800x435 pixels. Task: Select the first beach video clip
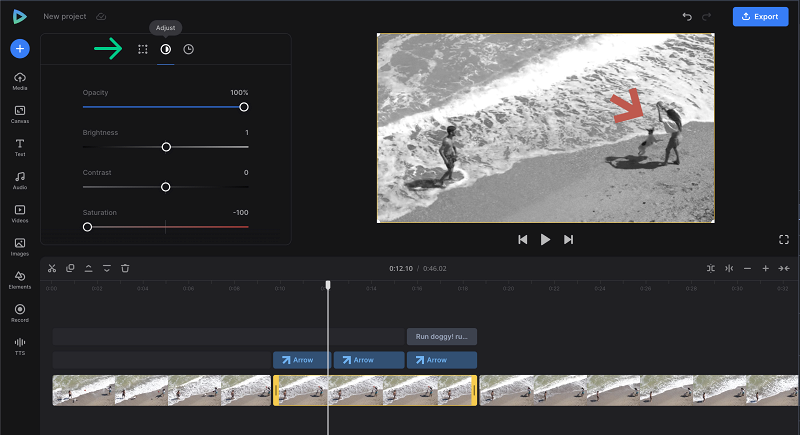click(x=162, y=391)
